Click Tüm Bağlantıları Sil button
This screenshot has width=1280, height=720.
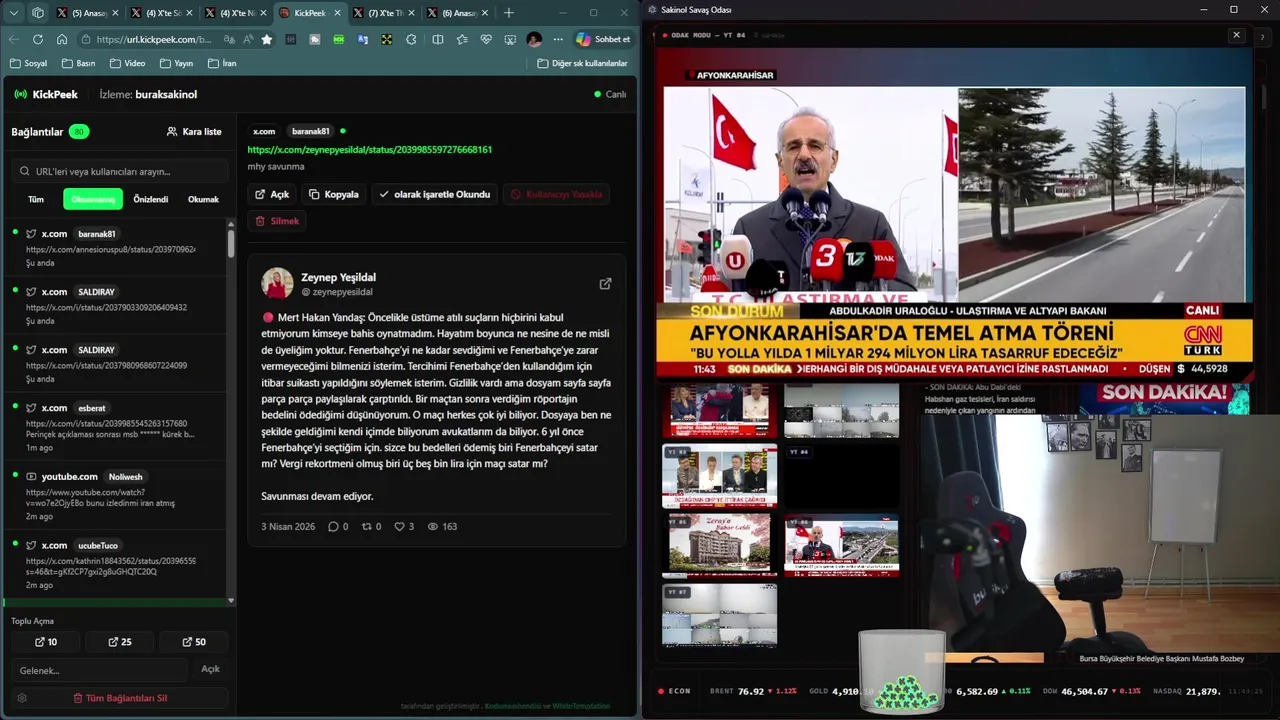click(120, 698)
